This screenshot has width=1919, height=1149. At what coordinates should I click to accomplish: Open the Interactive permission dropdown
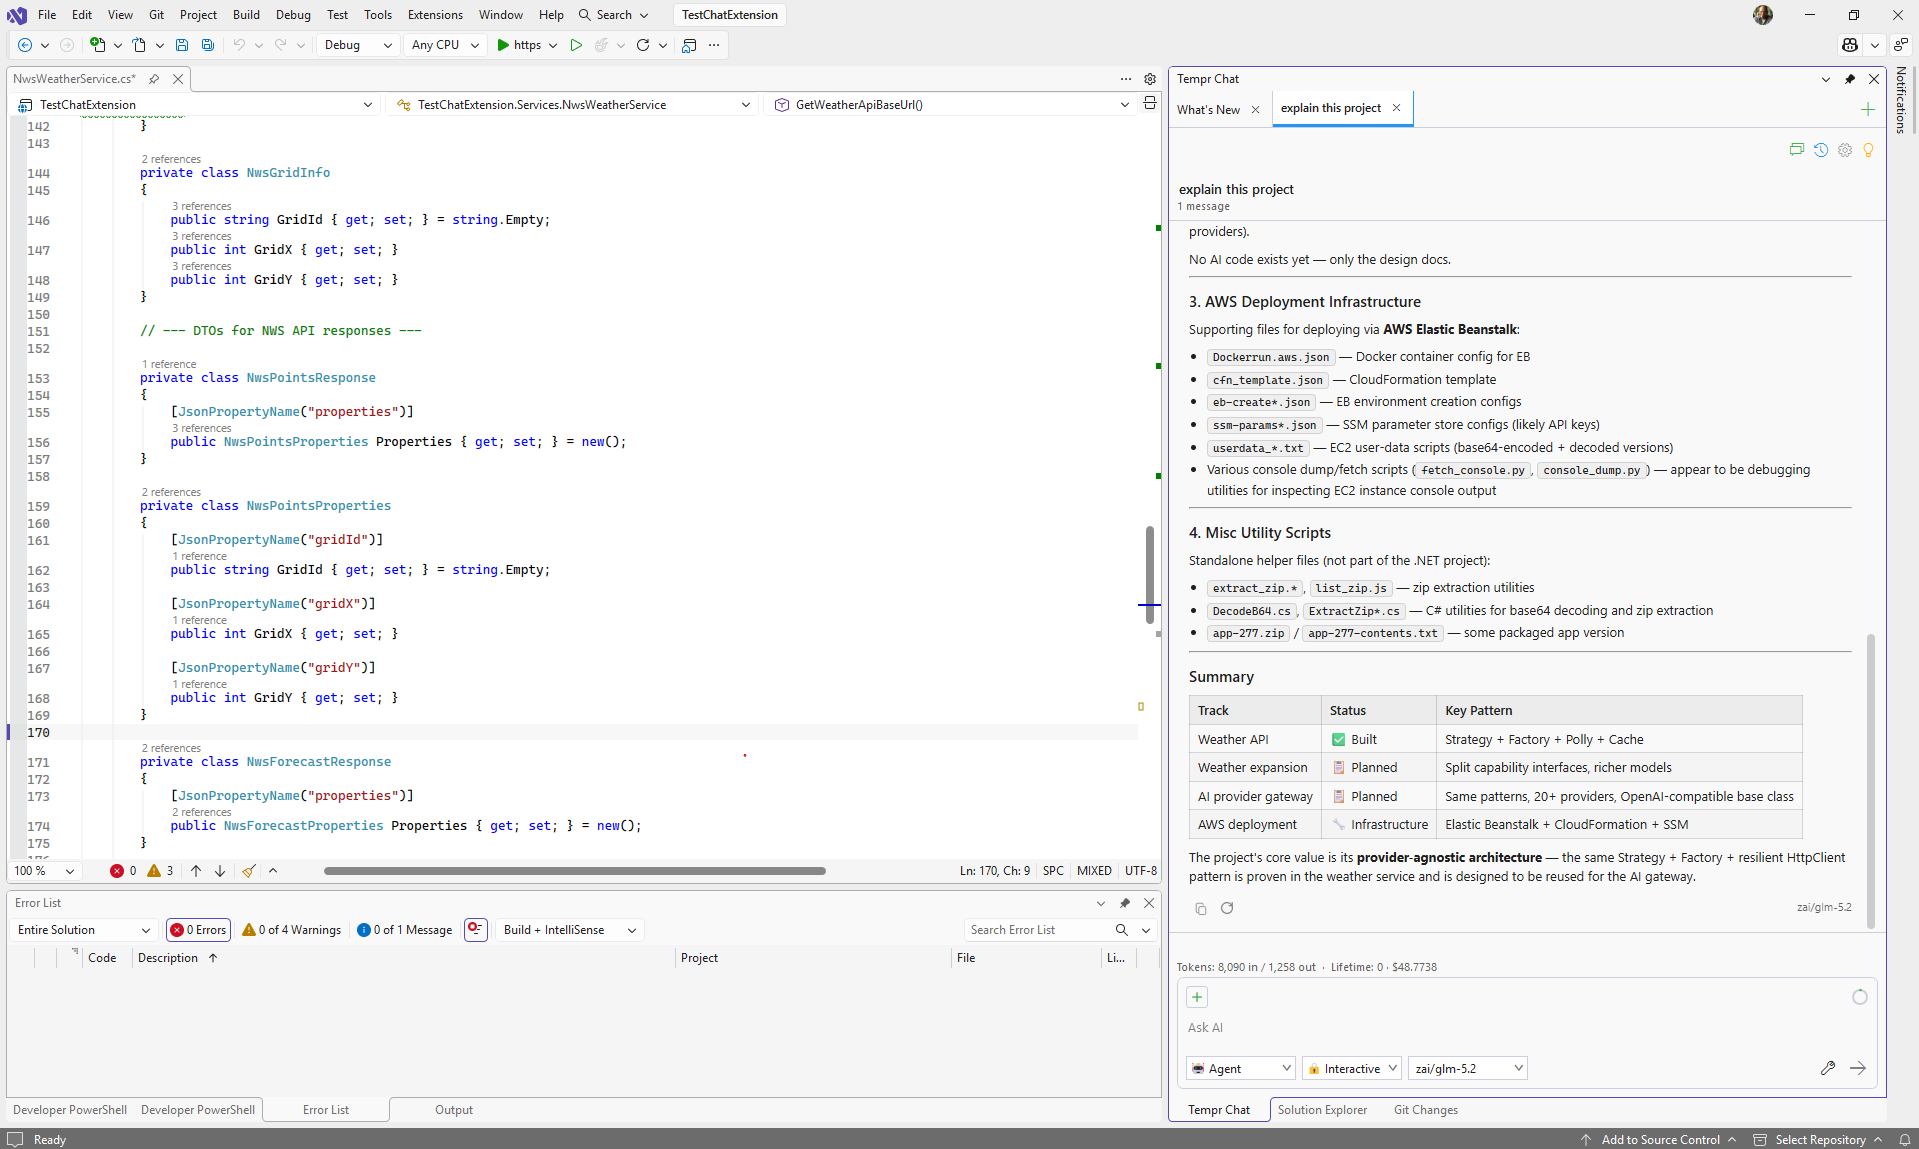tap(1351, 1068)
